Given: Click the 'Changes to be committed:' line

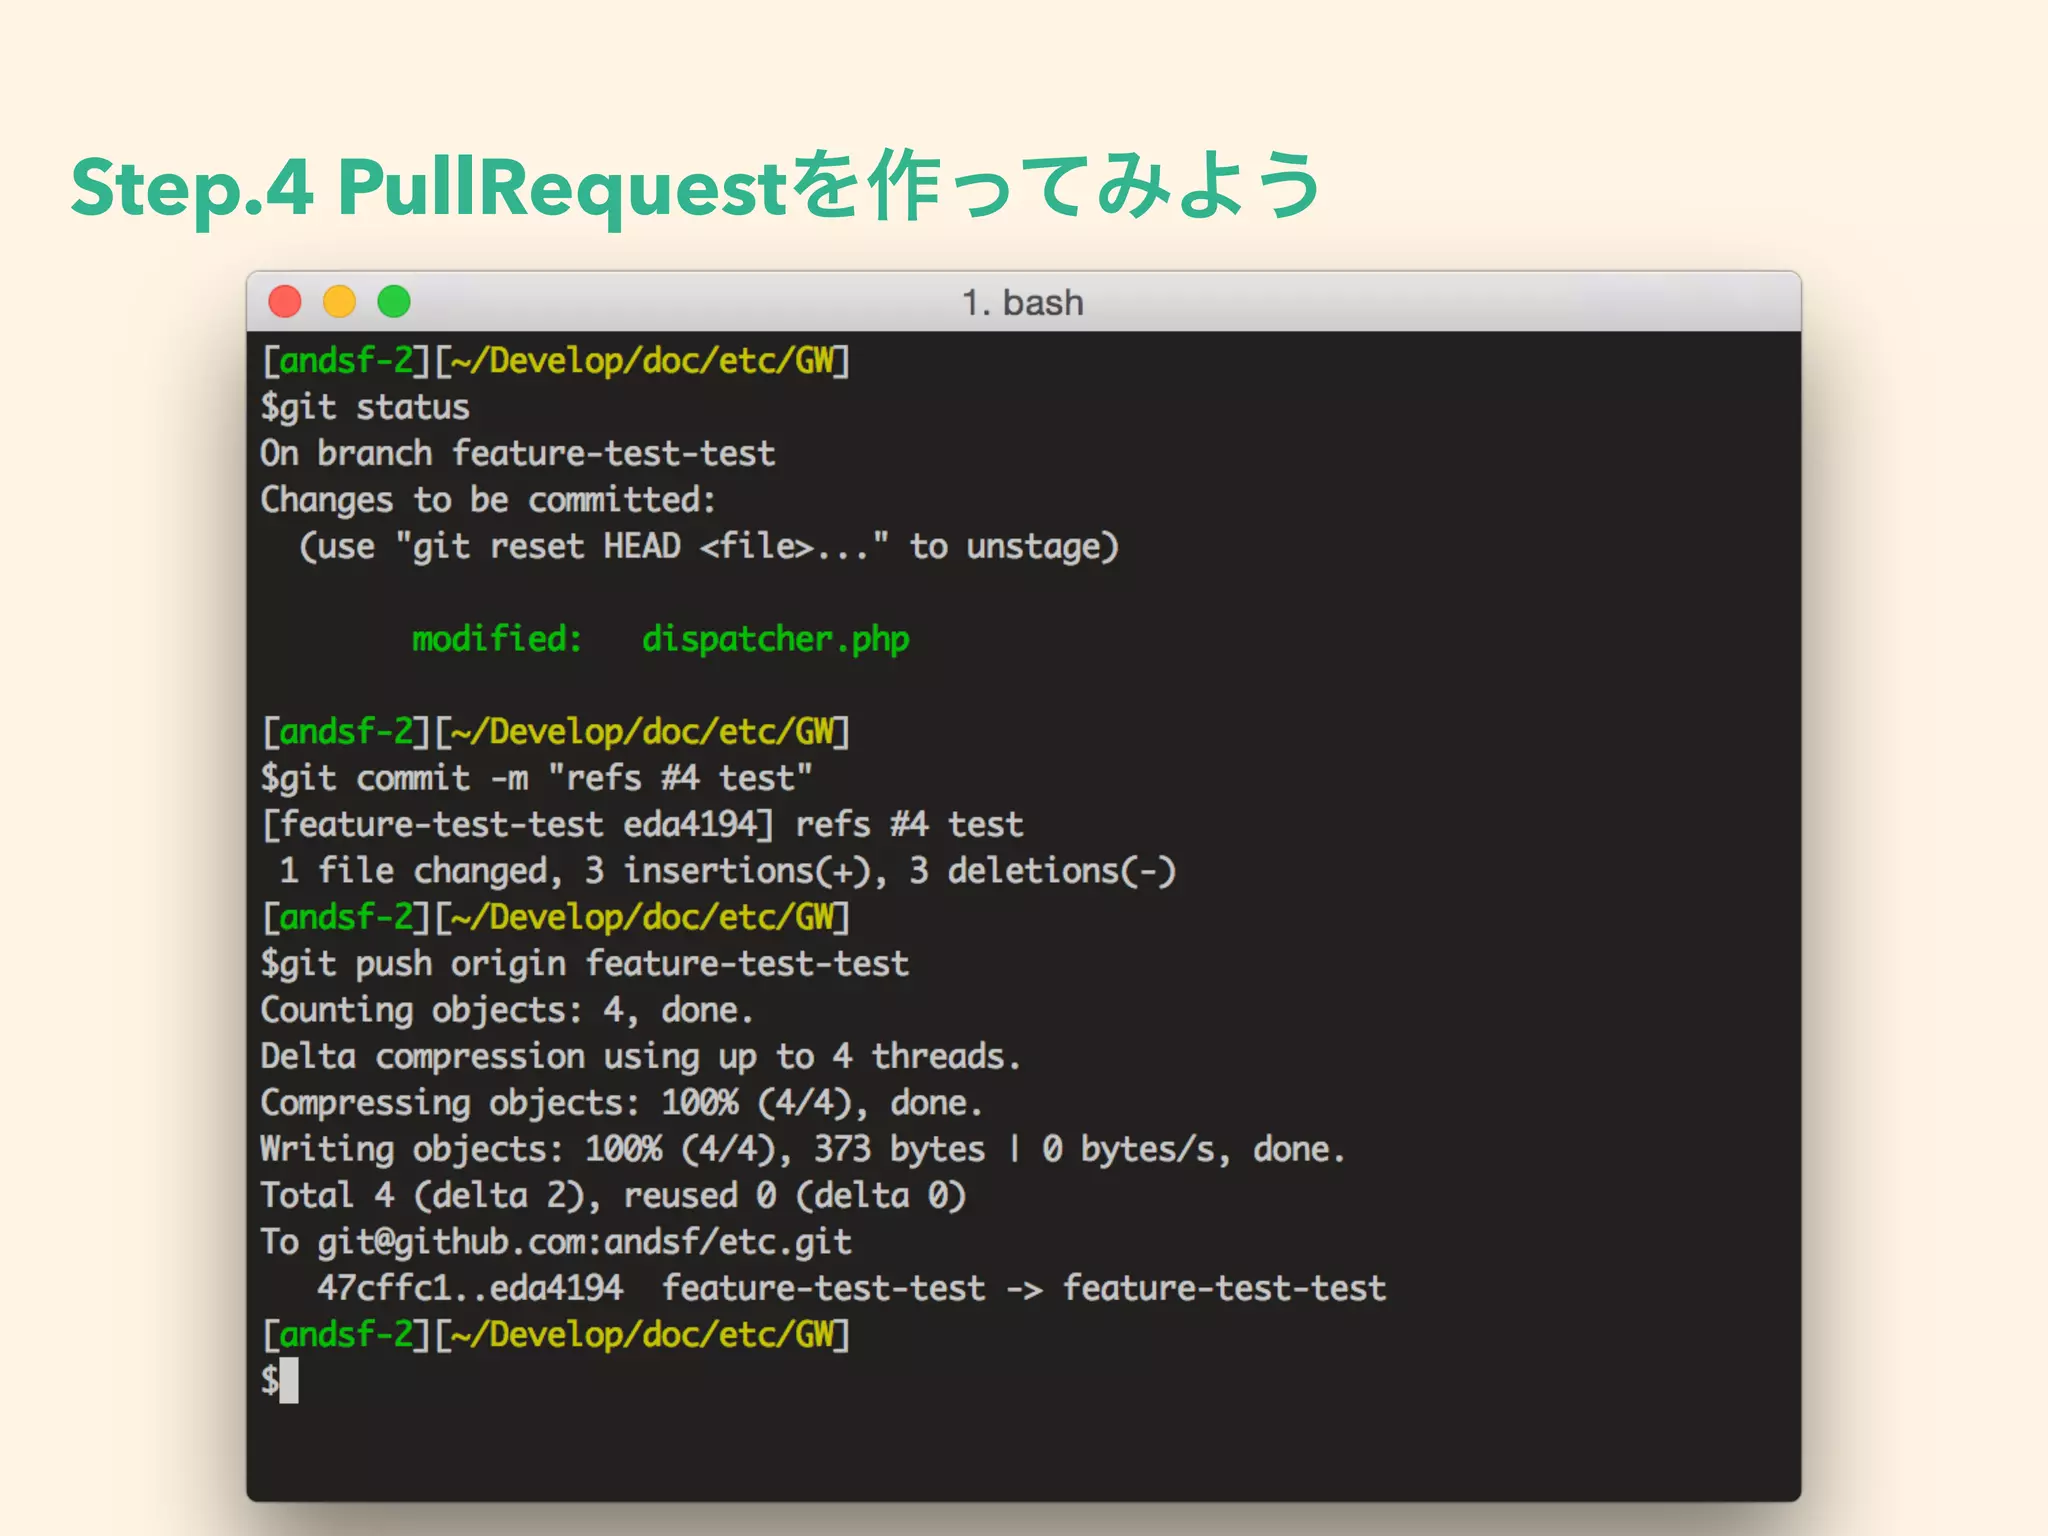Looking at the screenshot, I should [x=488, y=500].
